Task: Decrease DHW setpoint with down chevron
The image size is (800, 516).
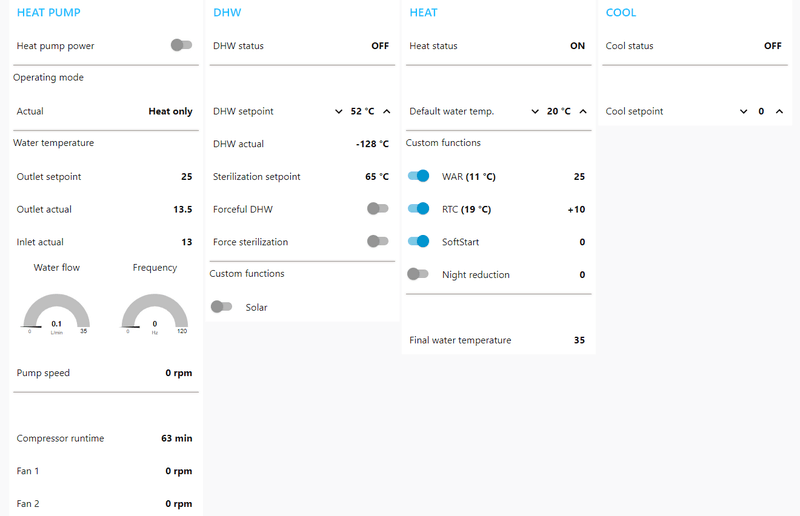Action: click(339, 111)
